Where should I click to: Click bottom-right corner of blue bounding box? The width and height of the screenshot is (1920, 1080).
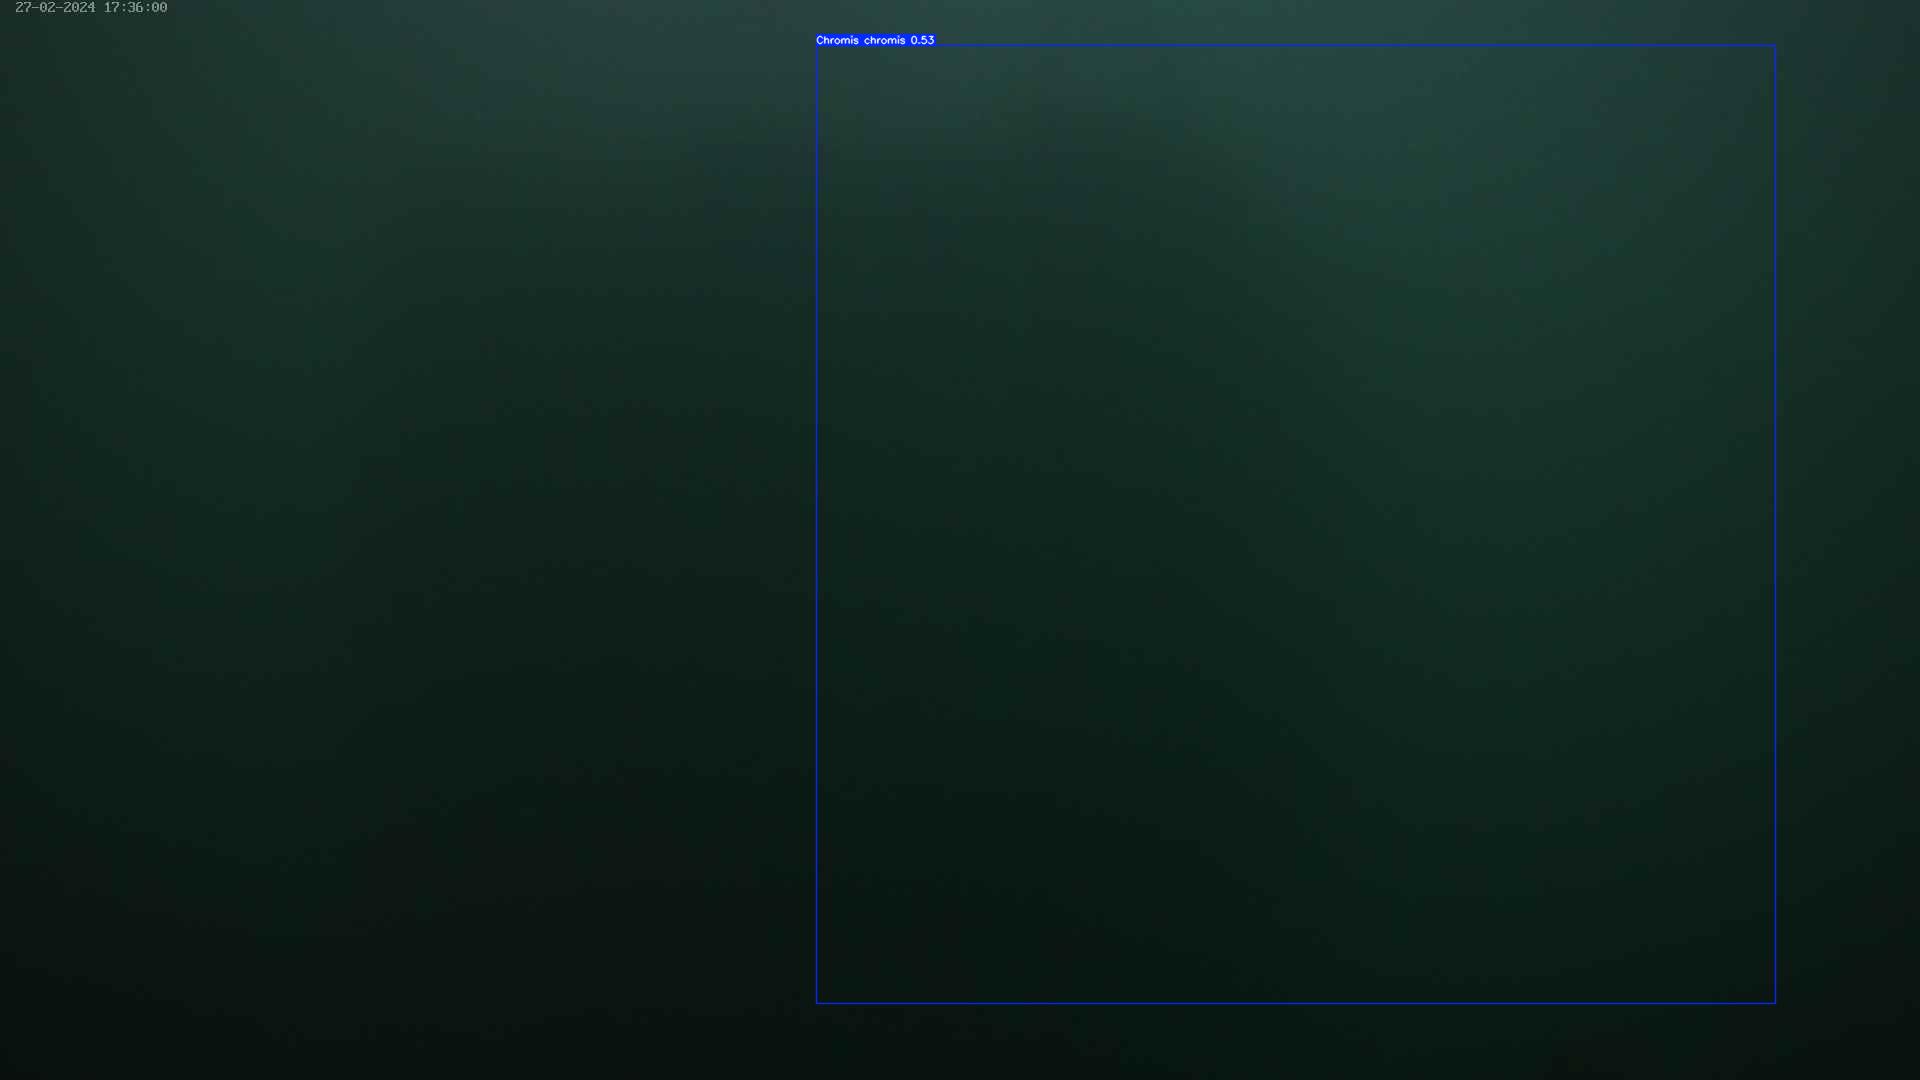coord(1775,1002)
